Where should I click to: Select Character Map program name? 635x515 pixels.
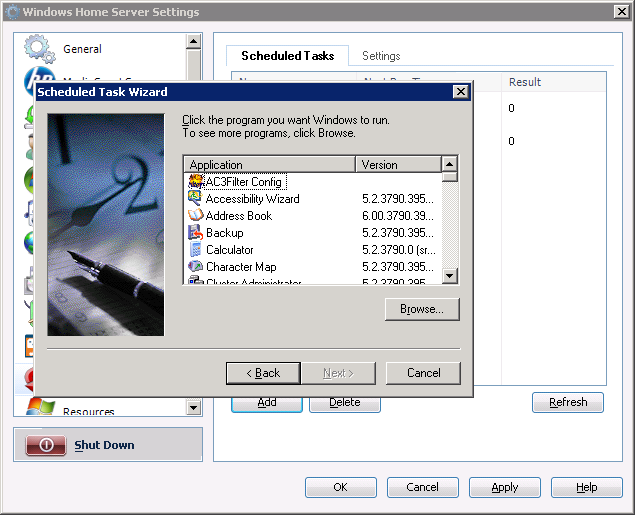[241, 267]
